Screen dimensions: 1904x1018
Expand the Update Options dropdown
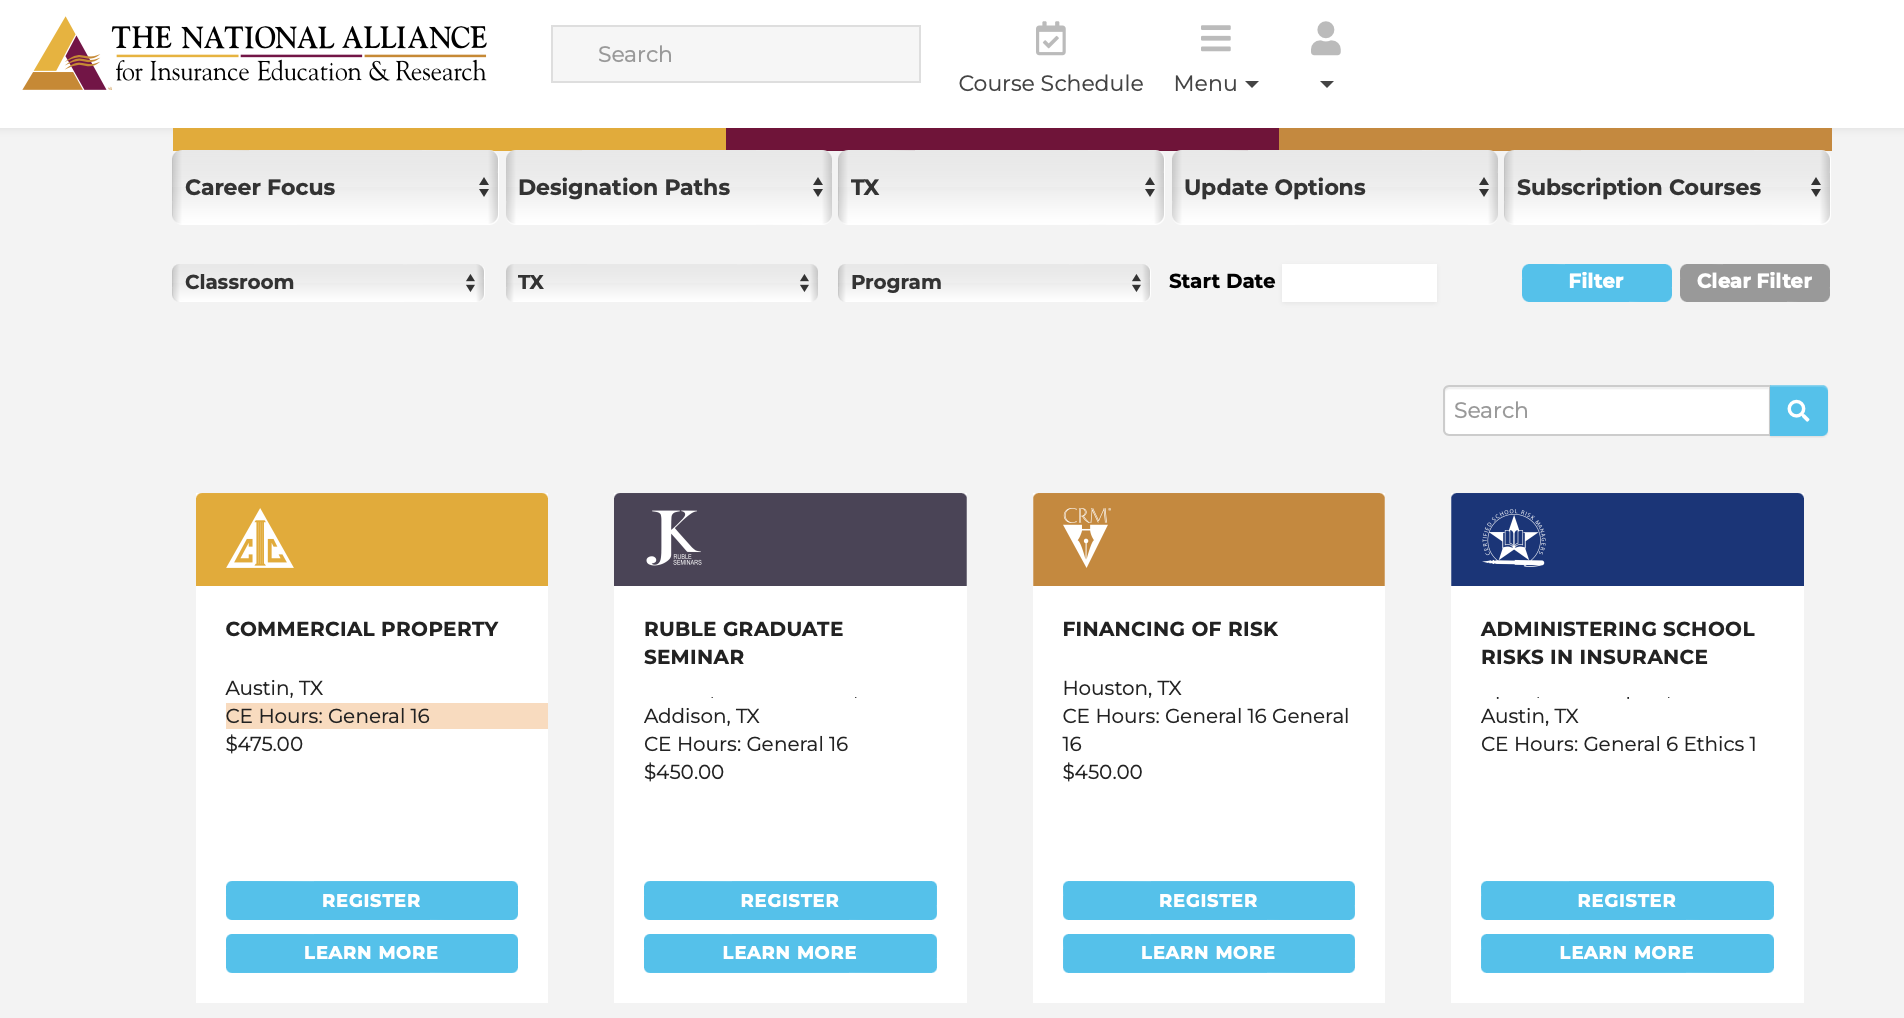[x=1335, y=187]
